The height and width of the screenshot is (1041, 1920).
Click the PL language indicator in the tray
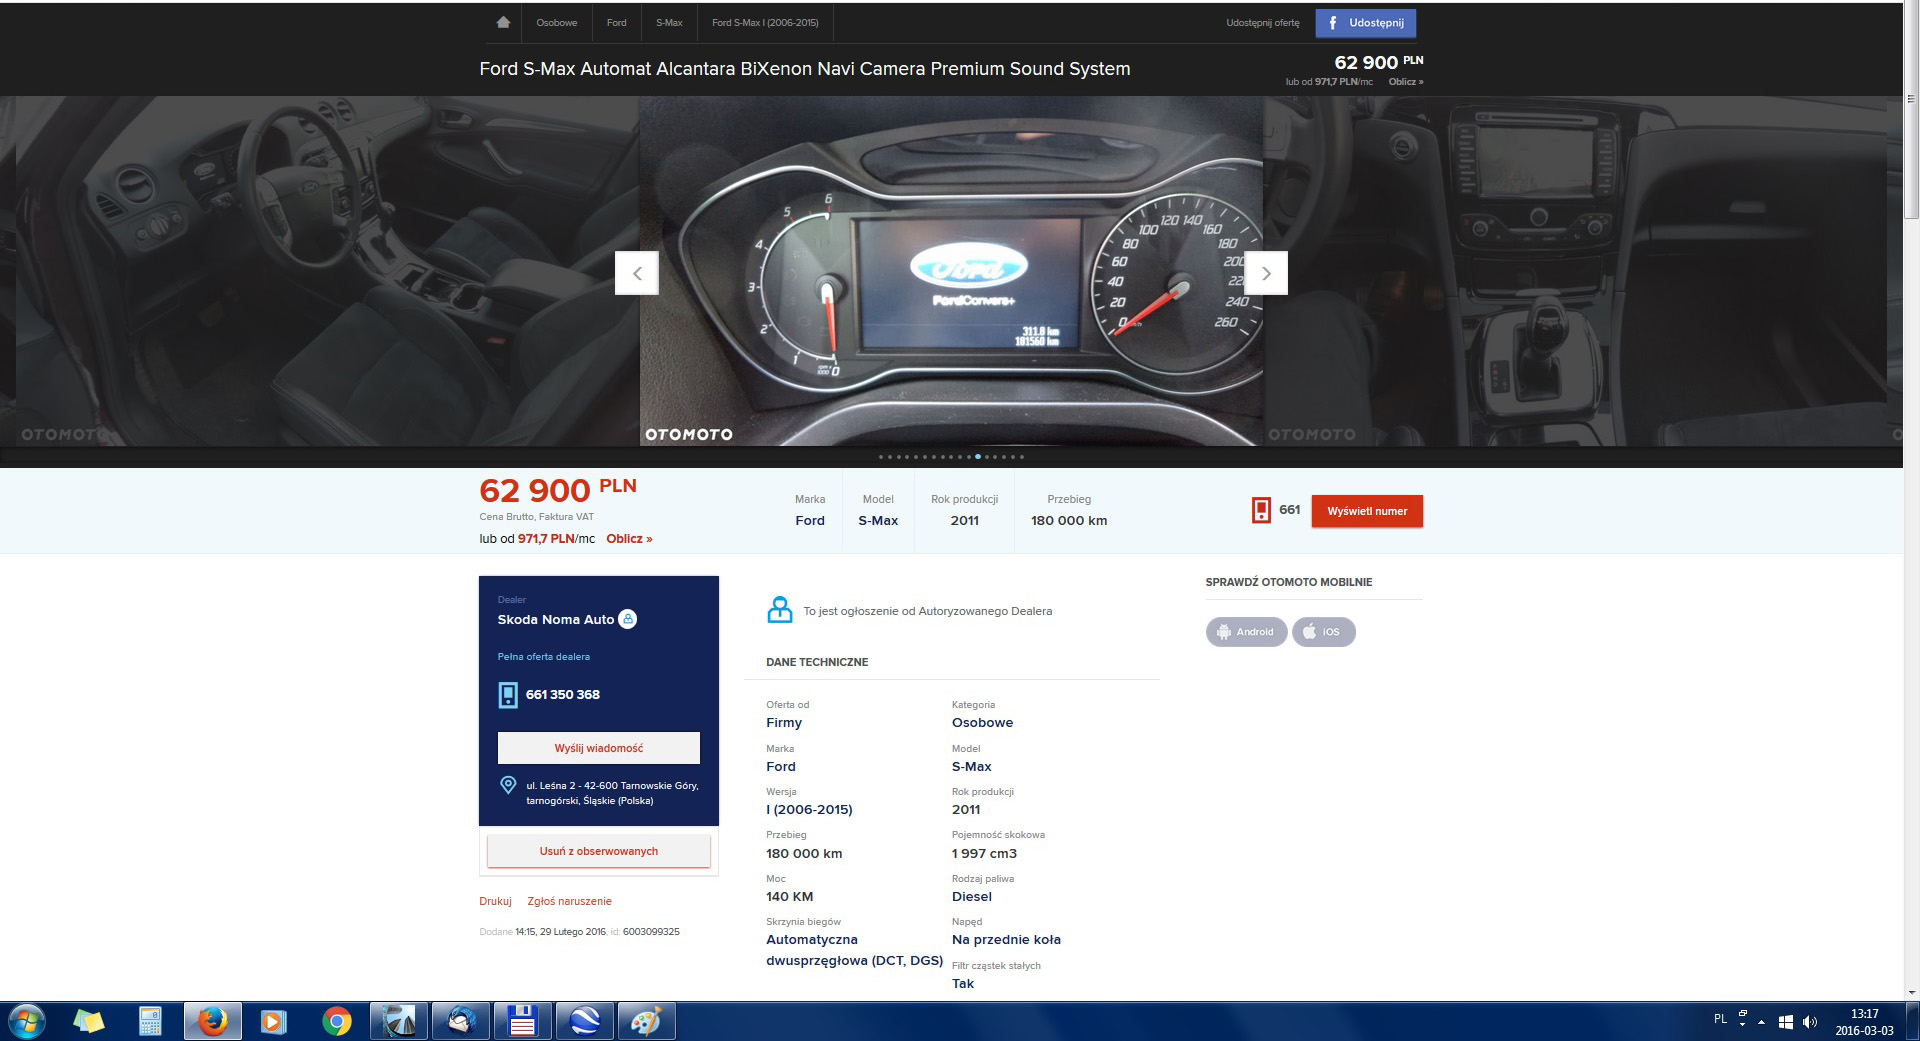[x=1720, y=1019]
